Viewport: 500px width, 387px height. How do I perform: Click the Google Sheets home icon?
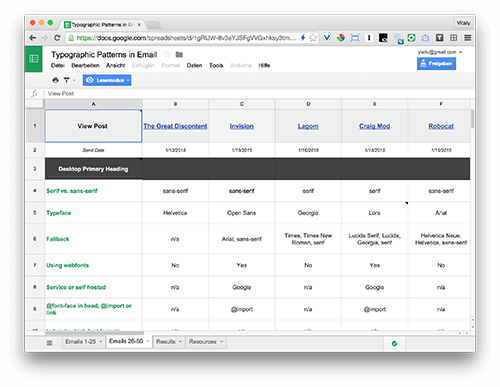tap(34, 59)
